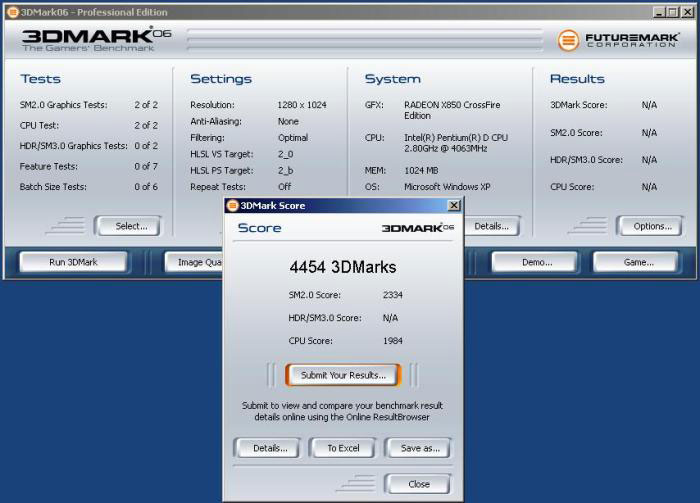
Task: Open the Select... tests button
Action: click(x=129, y=226)
